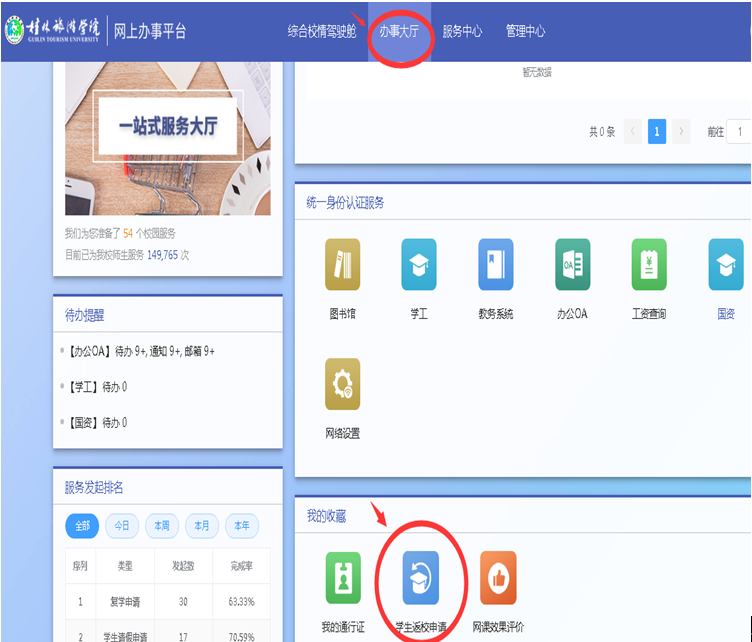Switch to 综合校情驾驶舱 menu
This screenshot has height=642, width=752.
(x=322, y=31)
